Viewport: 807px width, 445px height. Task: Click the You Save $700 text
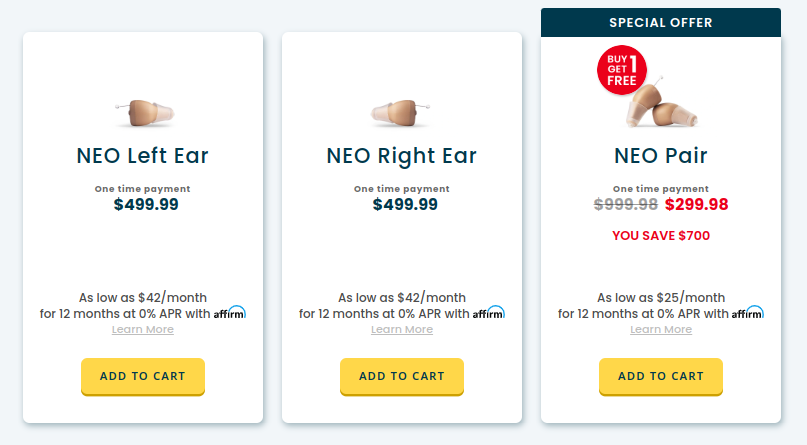click(x=661, y=236)
